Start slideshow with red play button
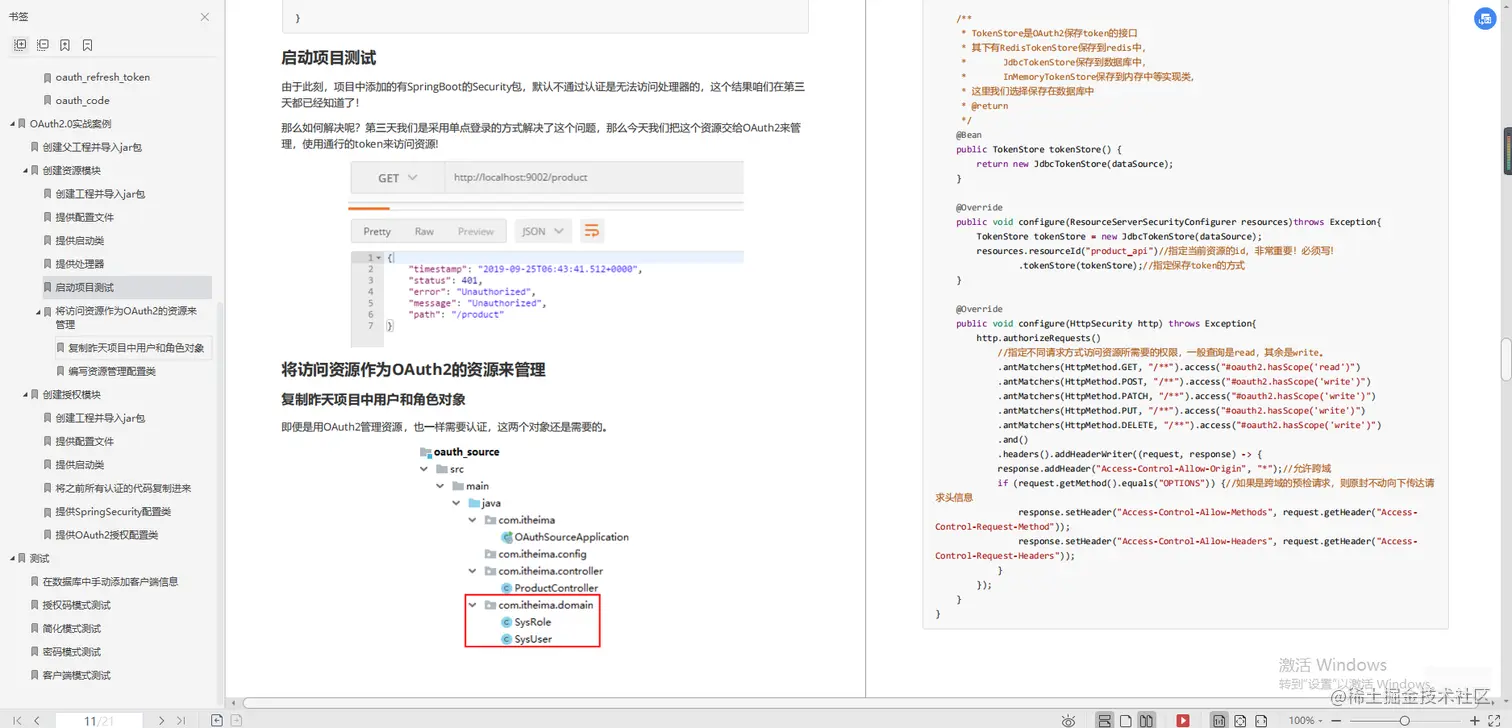The height and width of the screenshot is (728, 1512). coord(1183,721)
